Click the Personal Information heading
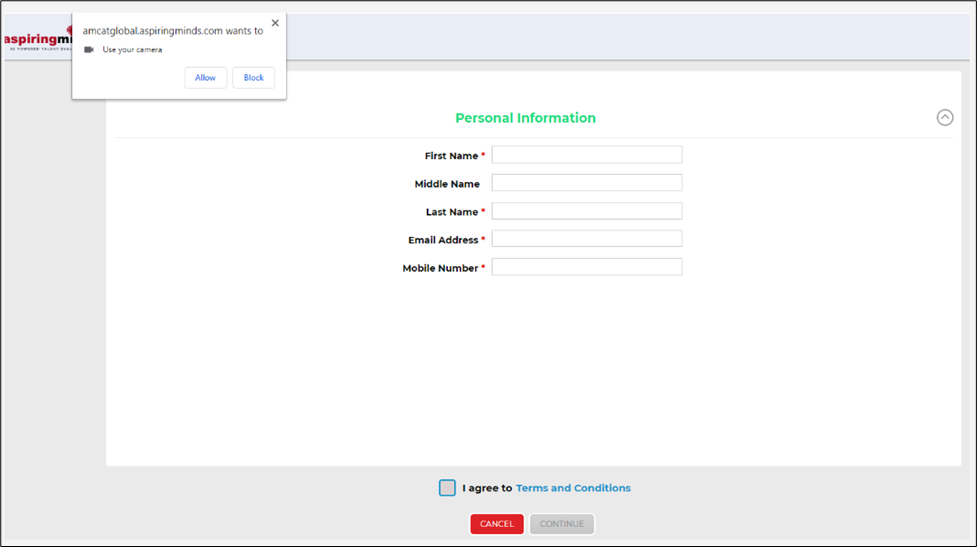The width and height of the screenshot is (977, 547). coord(525,118)
